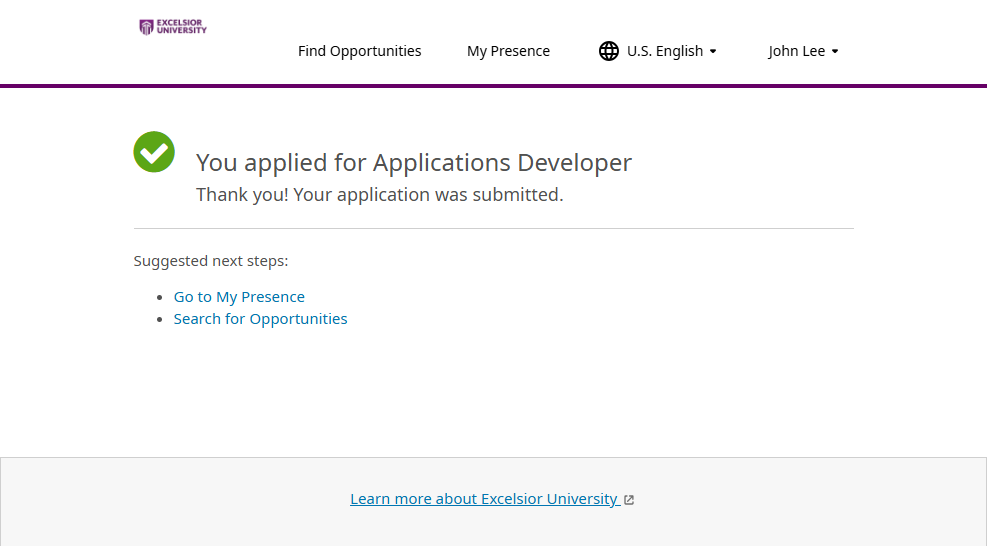Expand the caret beside John Lee
This screenshot has height=547, width=987.
pos(835,52)
